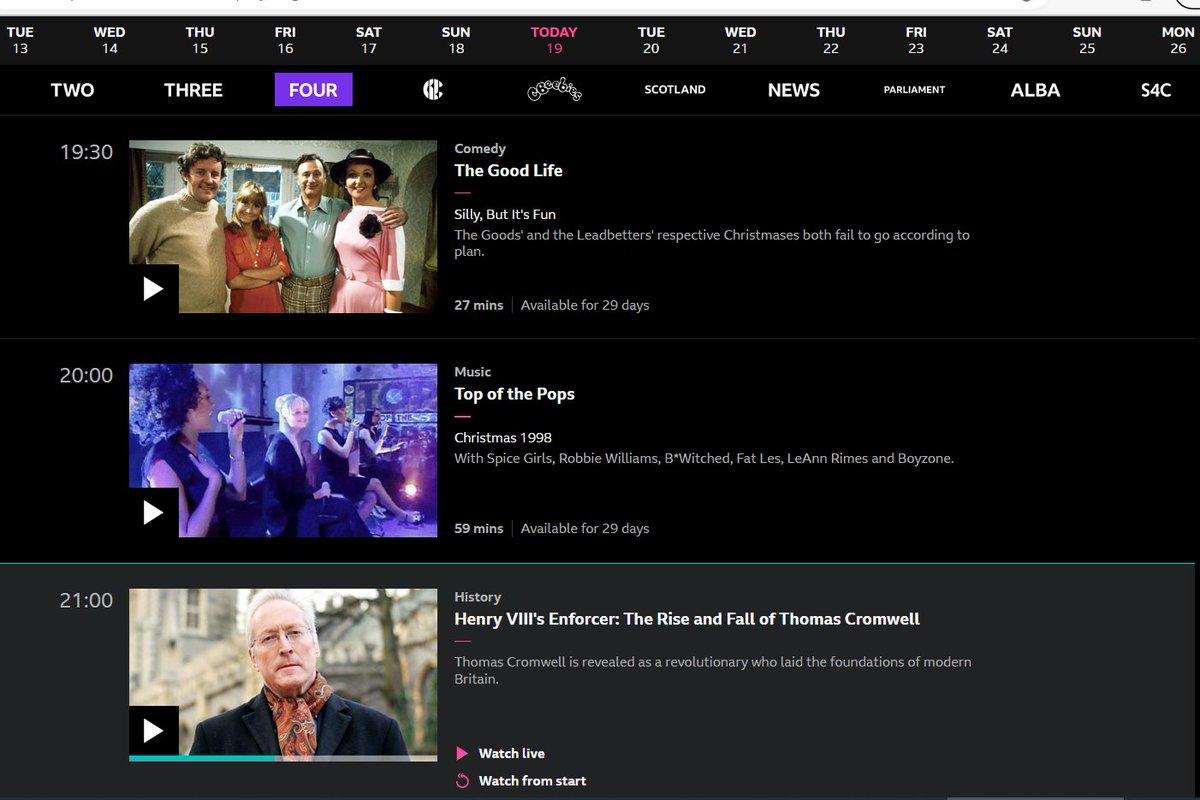This screenshot has width=1200, height=800.
Task: Play The Good Life episode overlay button
Action: click(x=154, y=289)
